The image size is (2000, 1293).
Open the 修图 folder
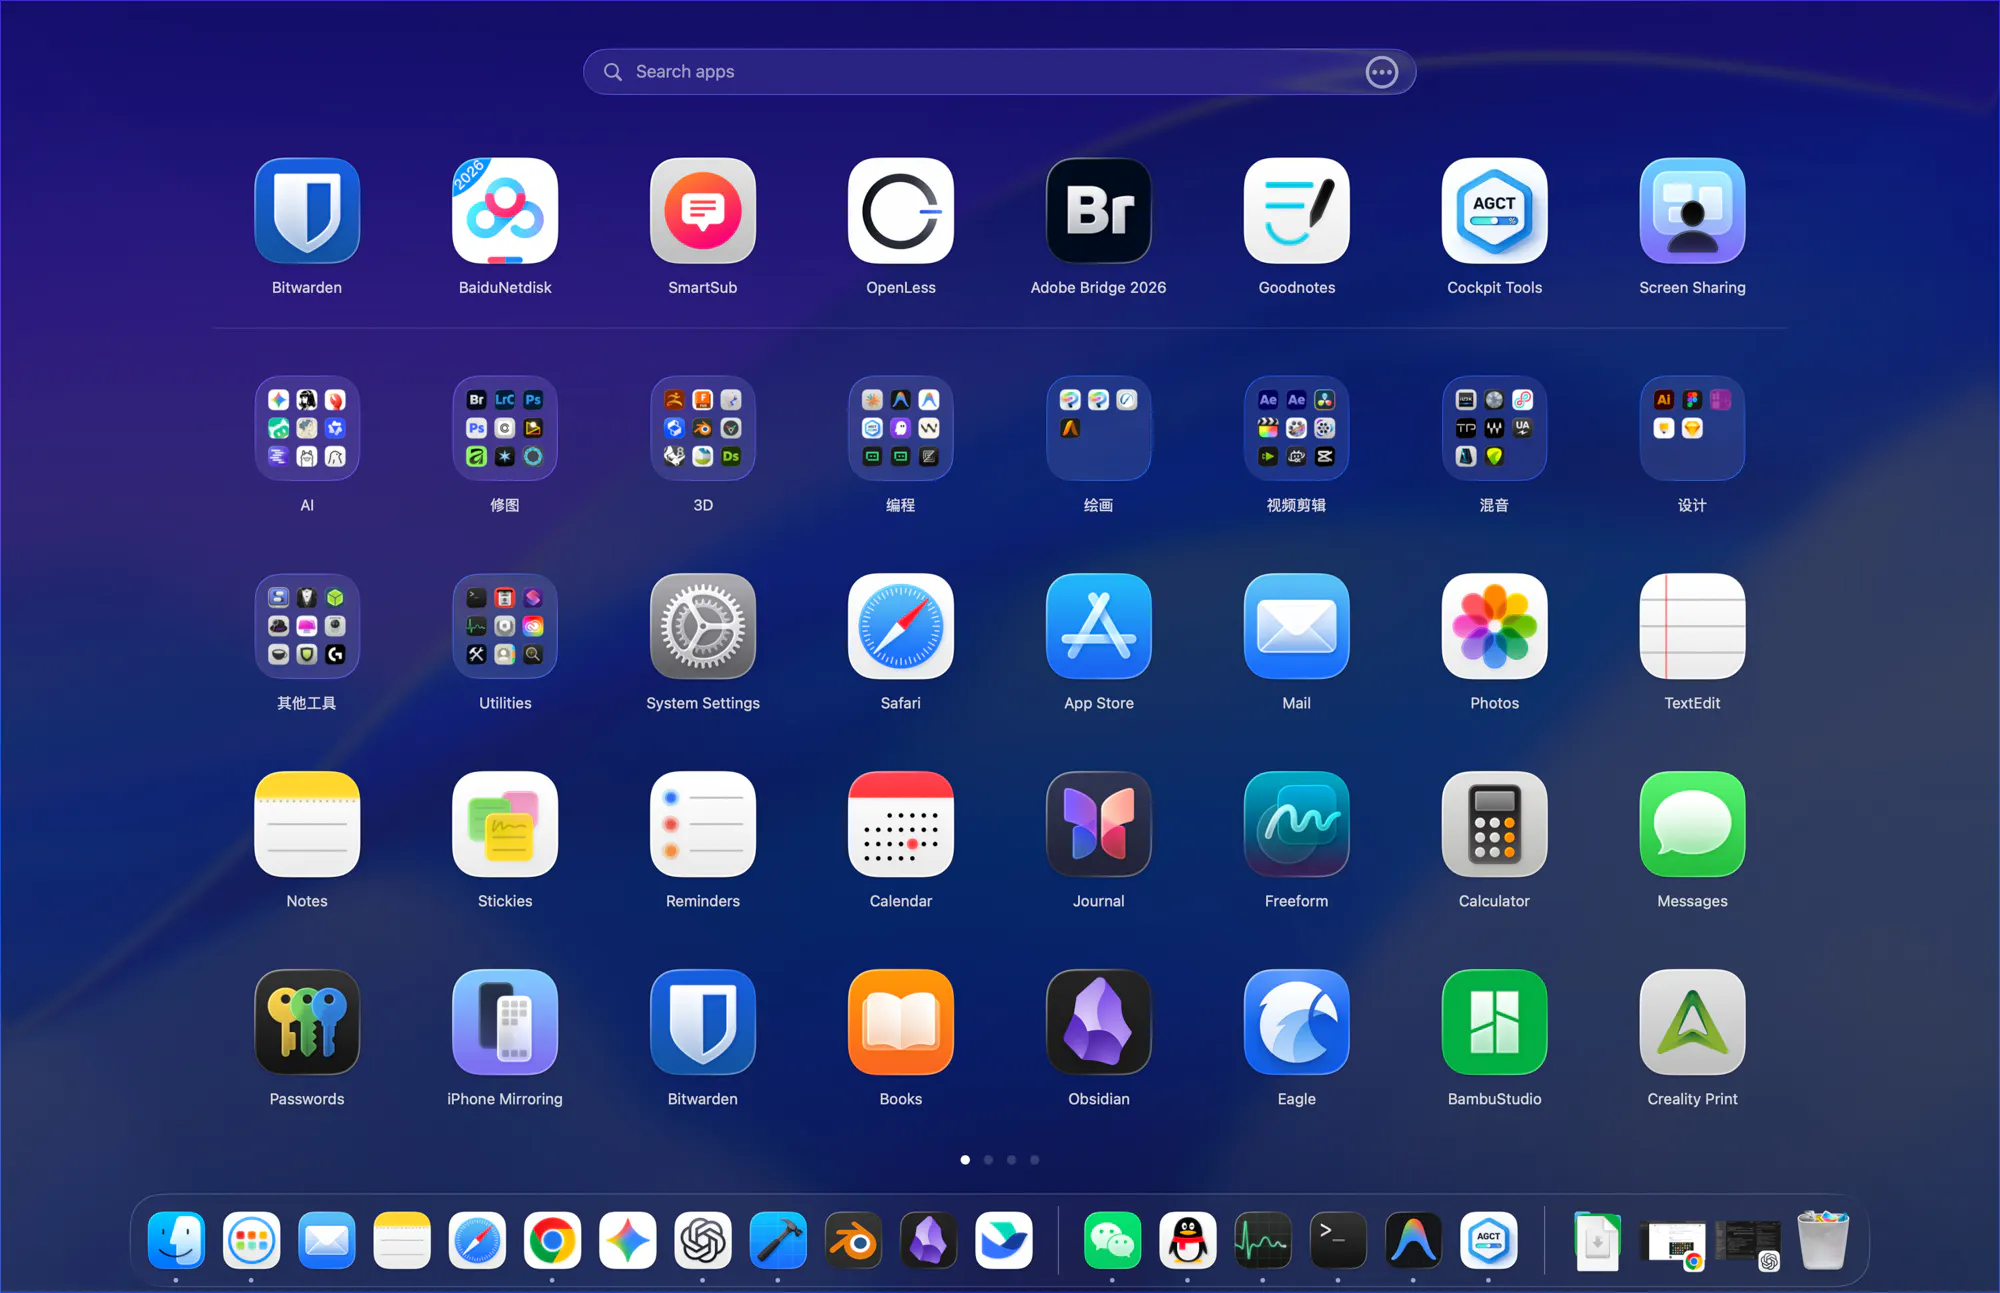coord(505,428)
